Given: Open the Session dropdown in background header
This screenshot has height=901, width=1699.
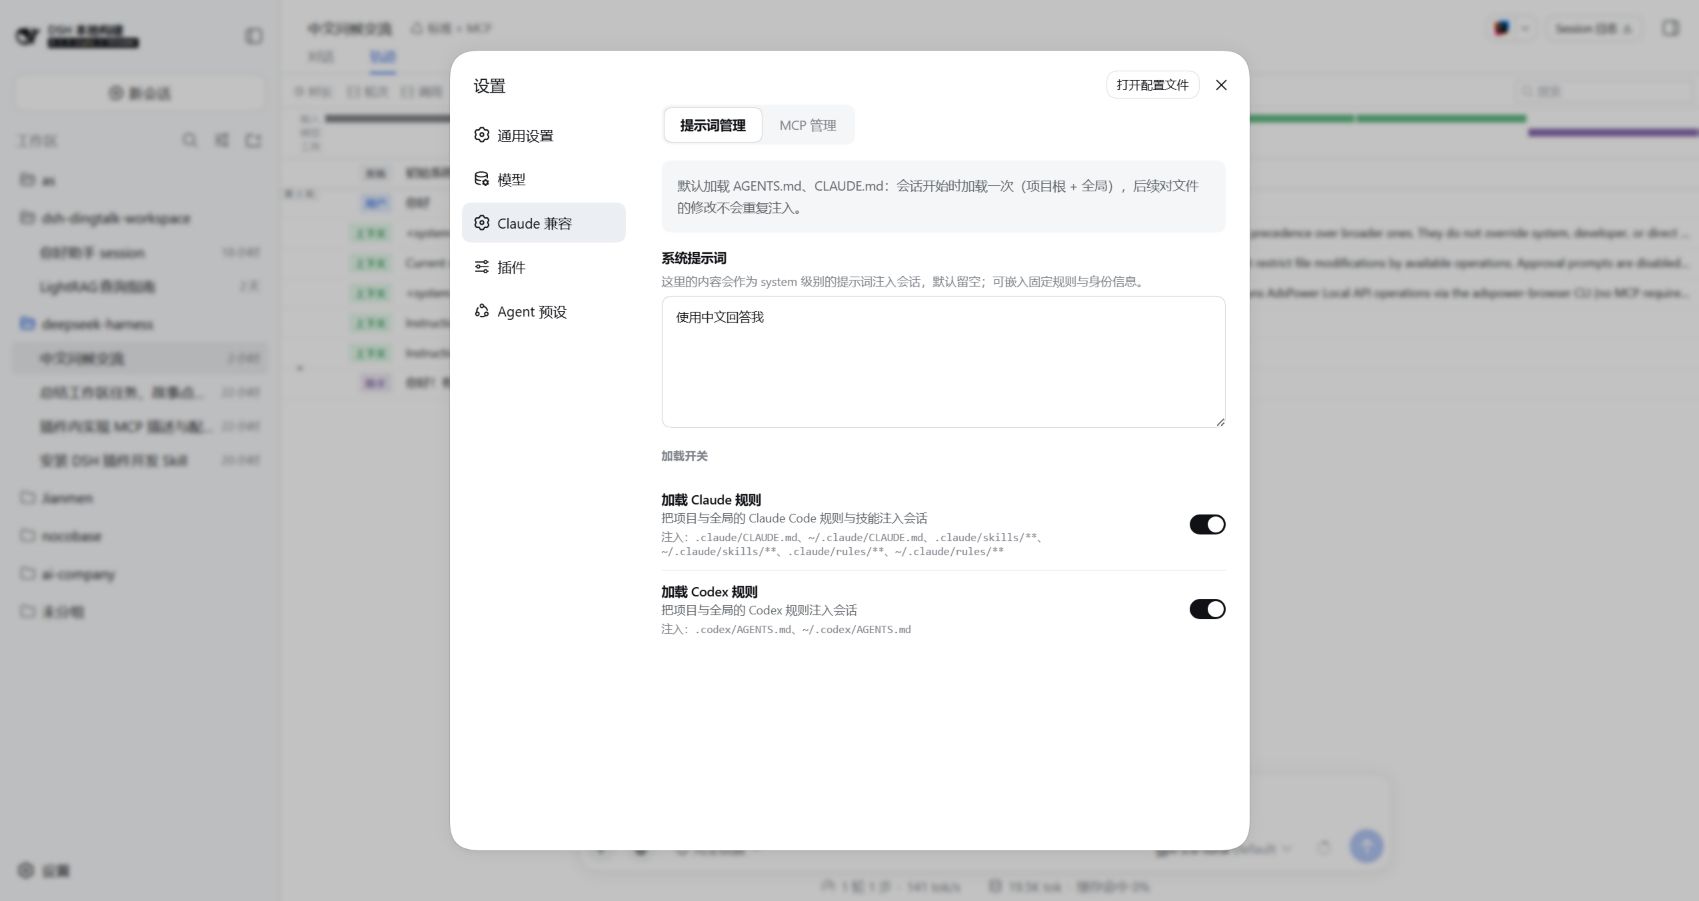Looking at the screenshot, I should click(x=1592, y=28).
